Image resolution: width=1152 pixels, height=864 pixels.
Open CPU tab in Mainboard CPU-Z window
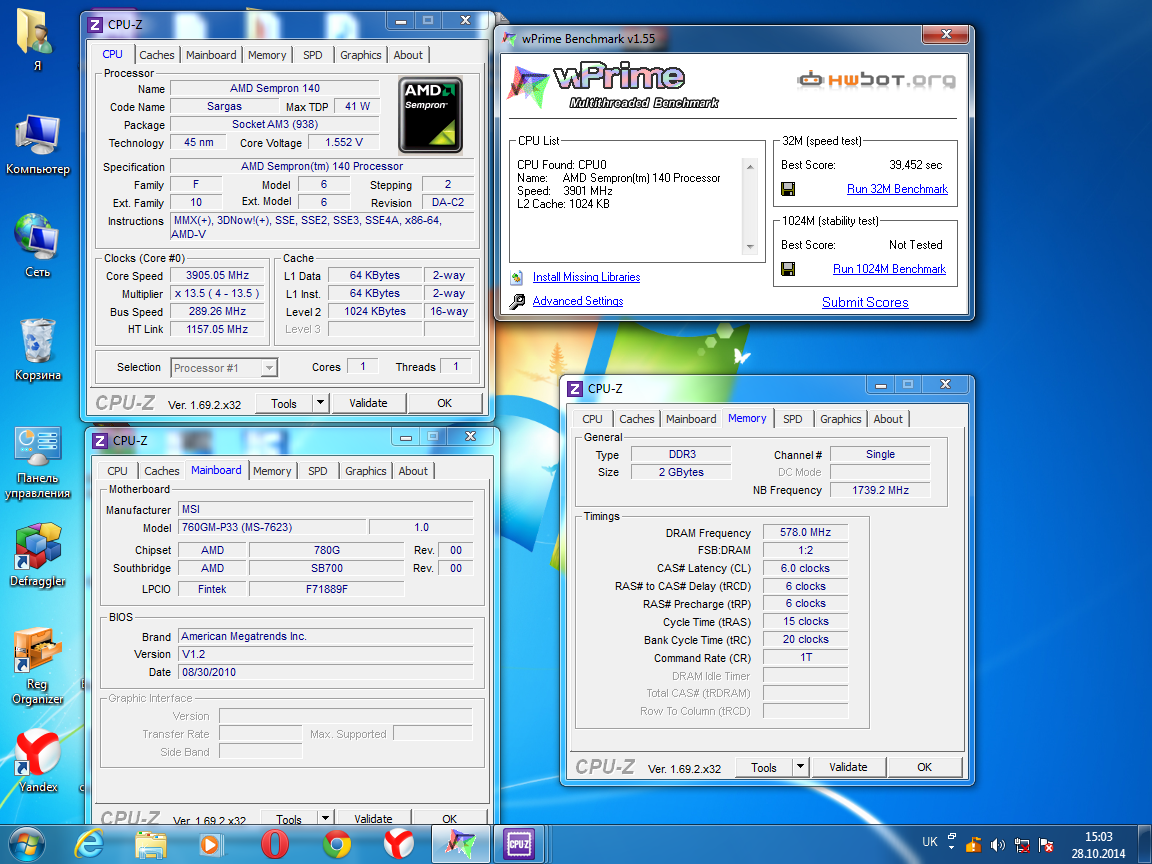tap(117, 471)
